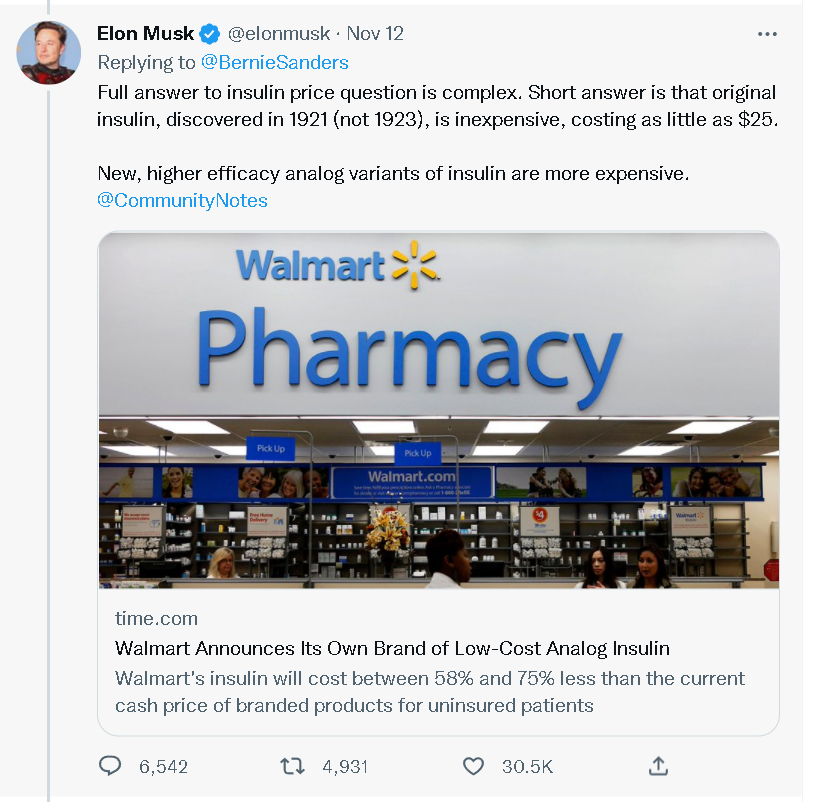Click the time.com source label
837x802 pixels.
pyautogui.click(x=156, y=618)
